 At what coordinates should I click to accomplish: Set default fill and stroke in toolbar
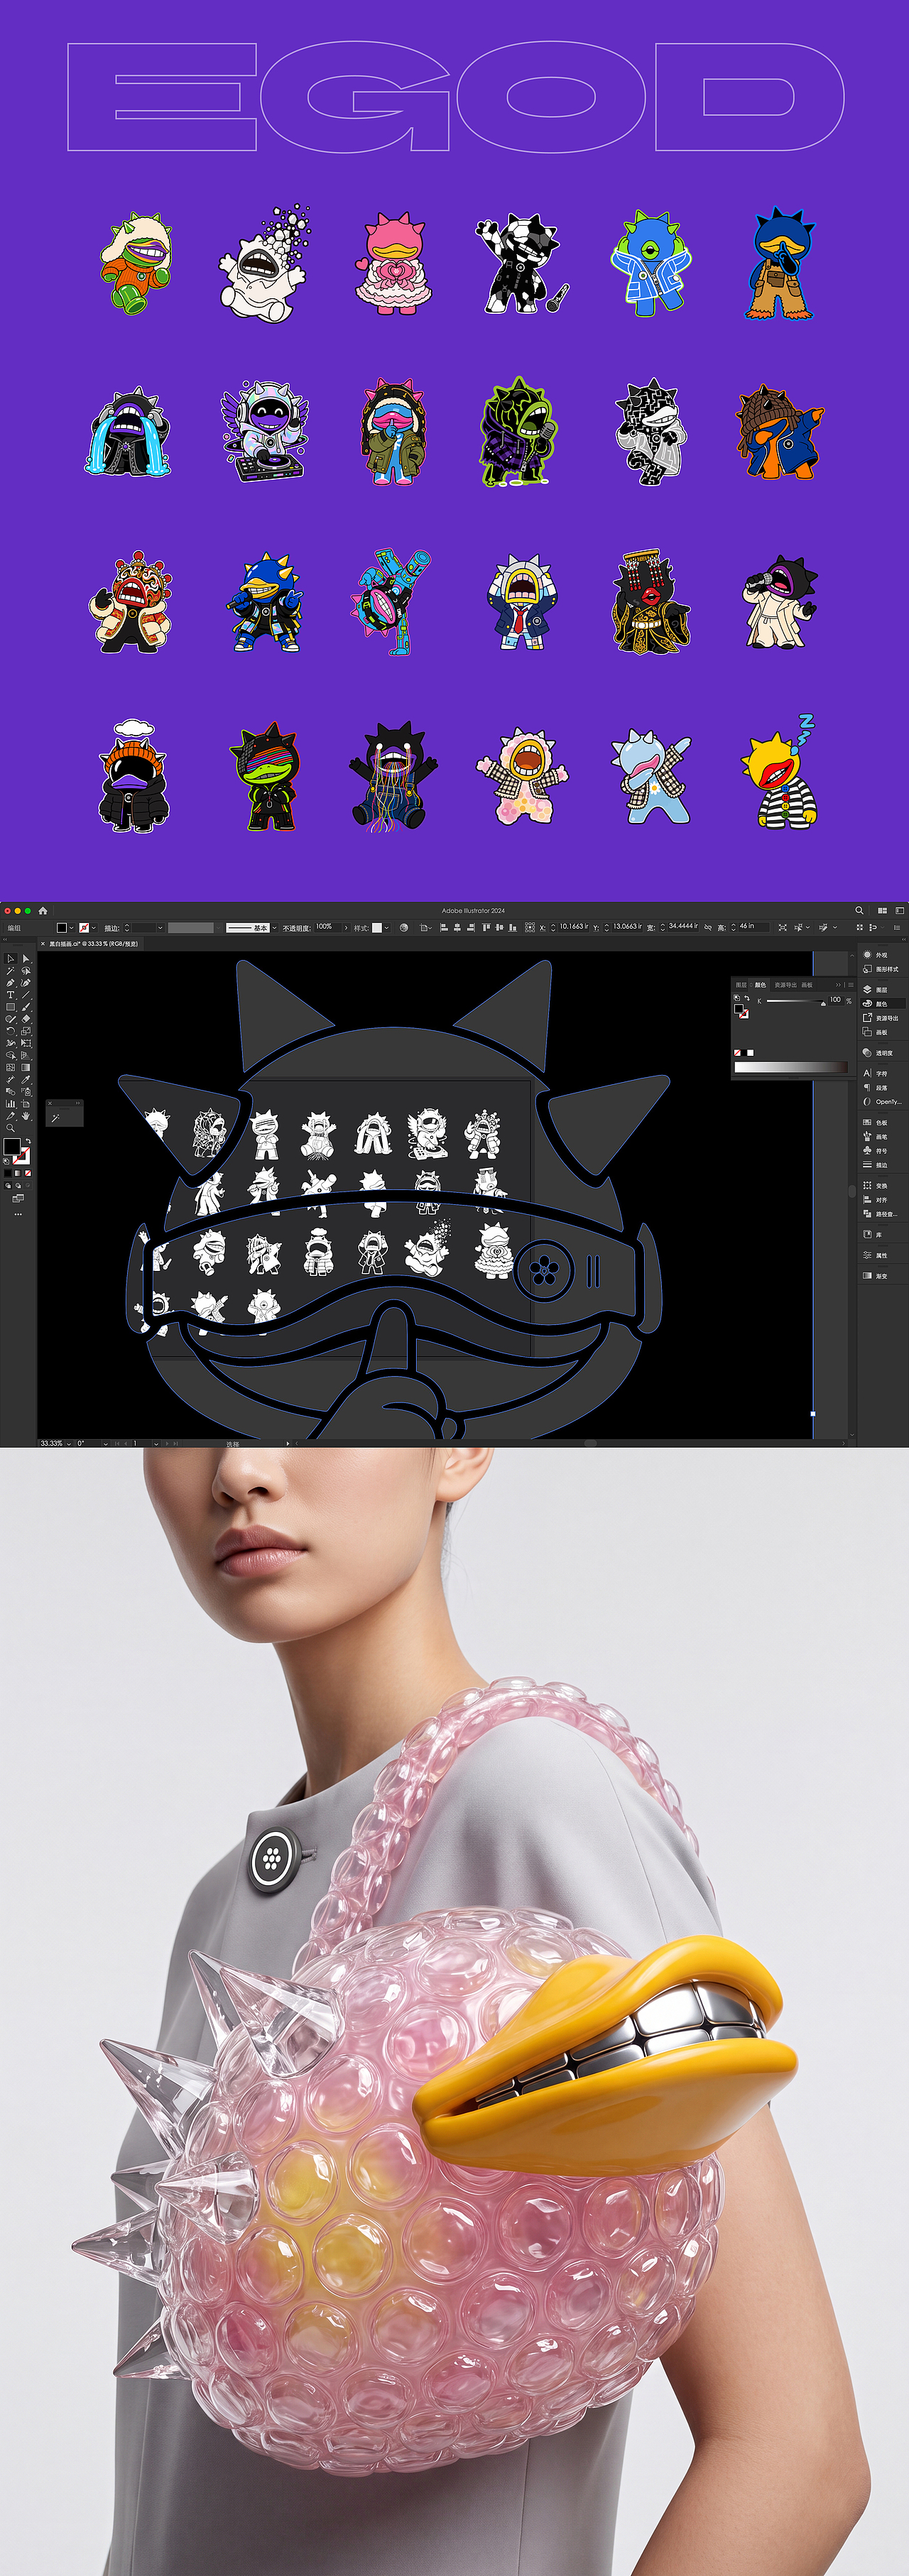pyautogui.click(x=6, y=1161)
